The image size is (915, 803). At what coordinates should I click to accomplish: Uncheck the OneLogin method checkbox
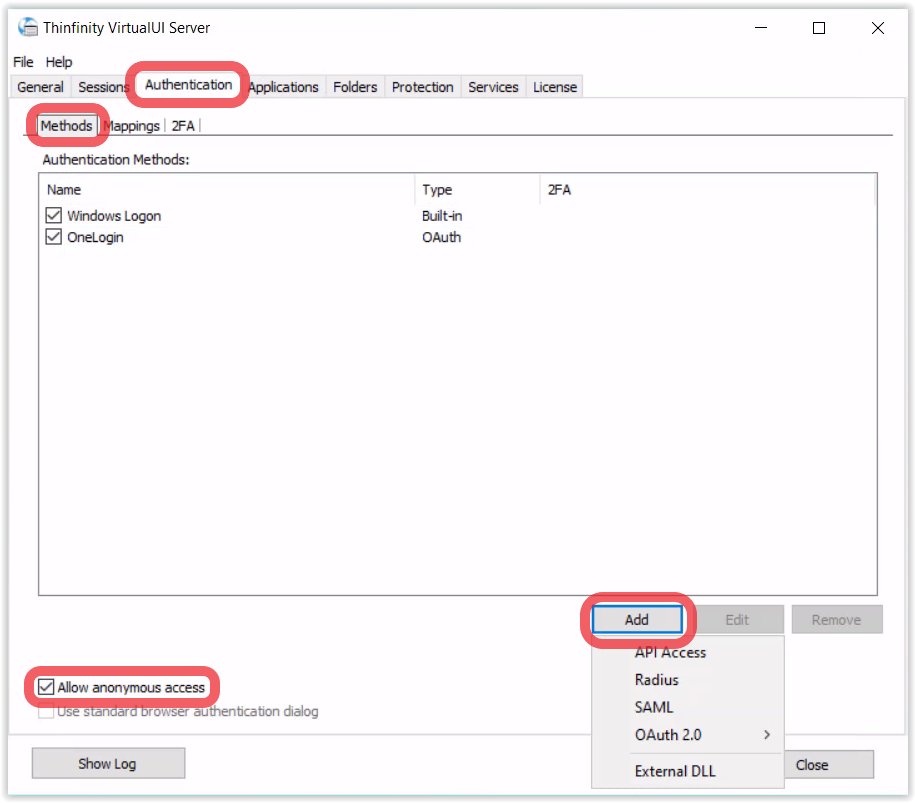pos(54,237)
